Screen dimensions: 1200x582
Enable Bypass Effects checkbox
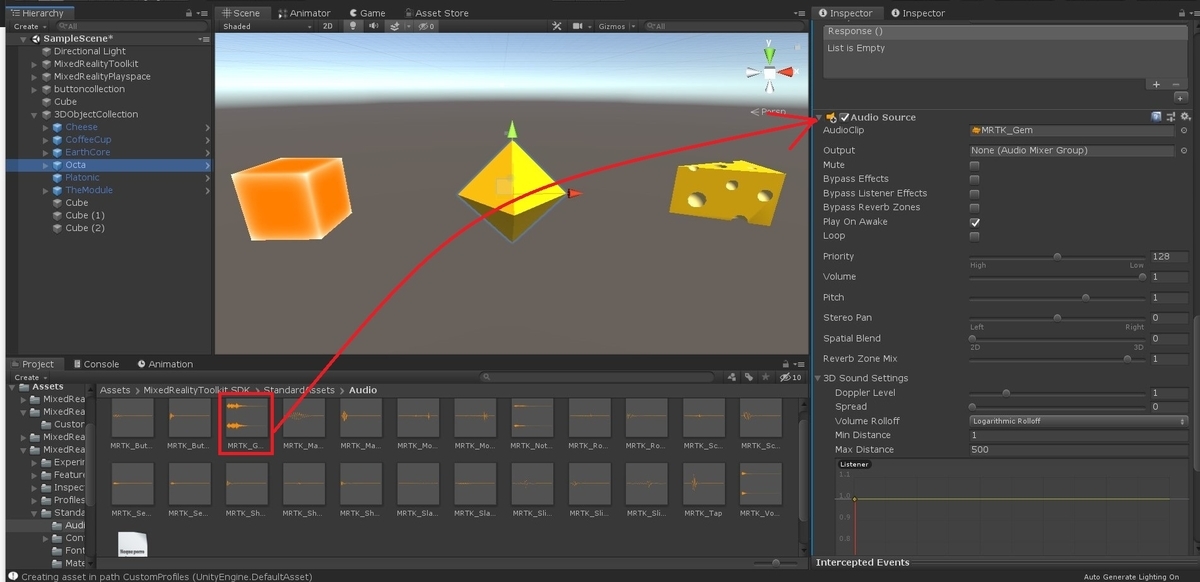[975, 179]
